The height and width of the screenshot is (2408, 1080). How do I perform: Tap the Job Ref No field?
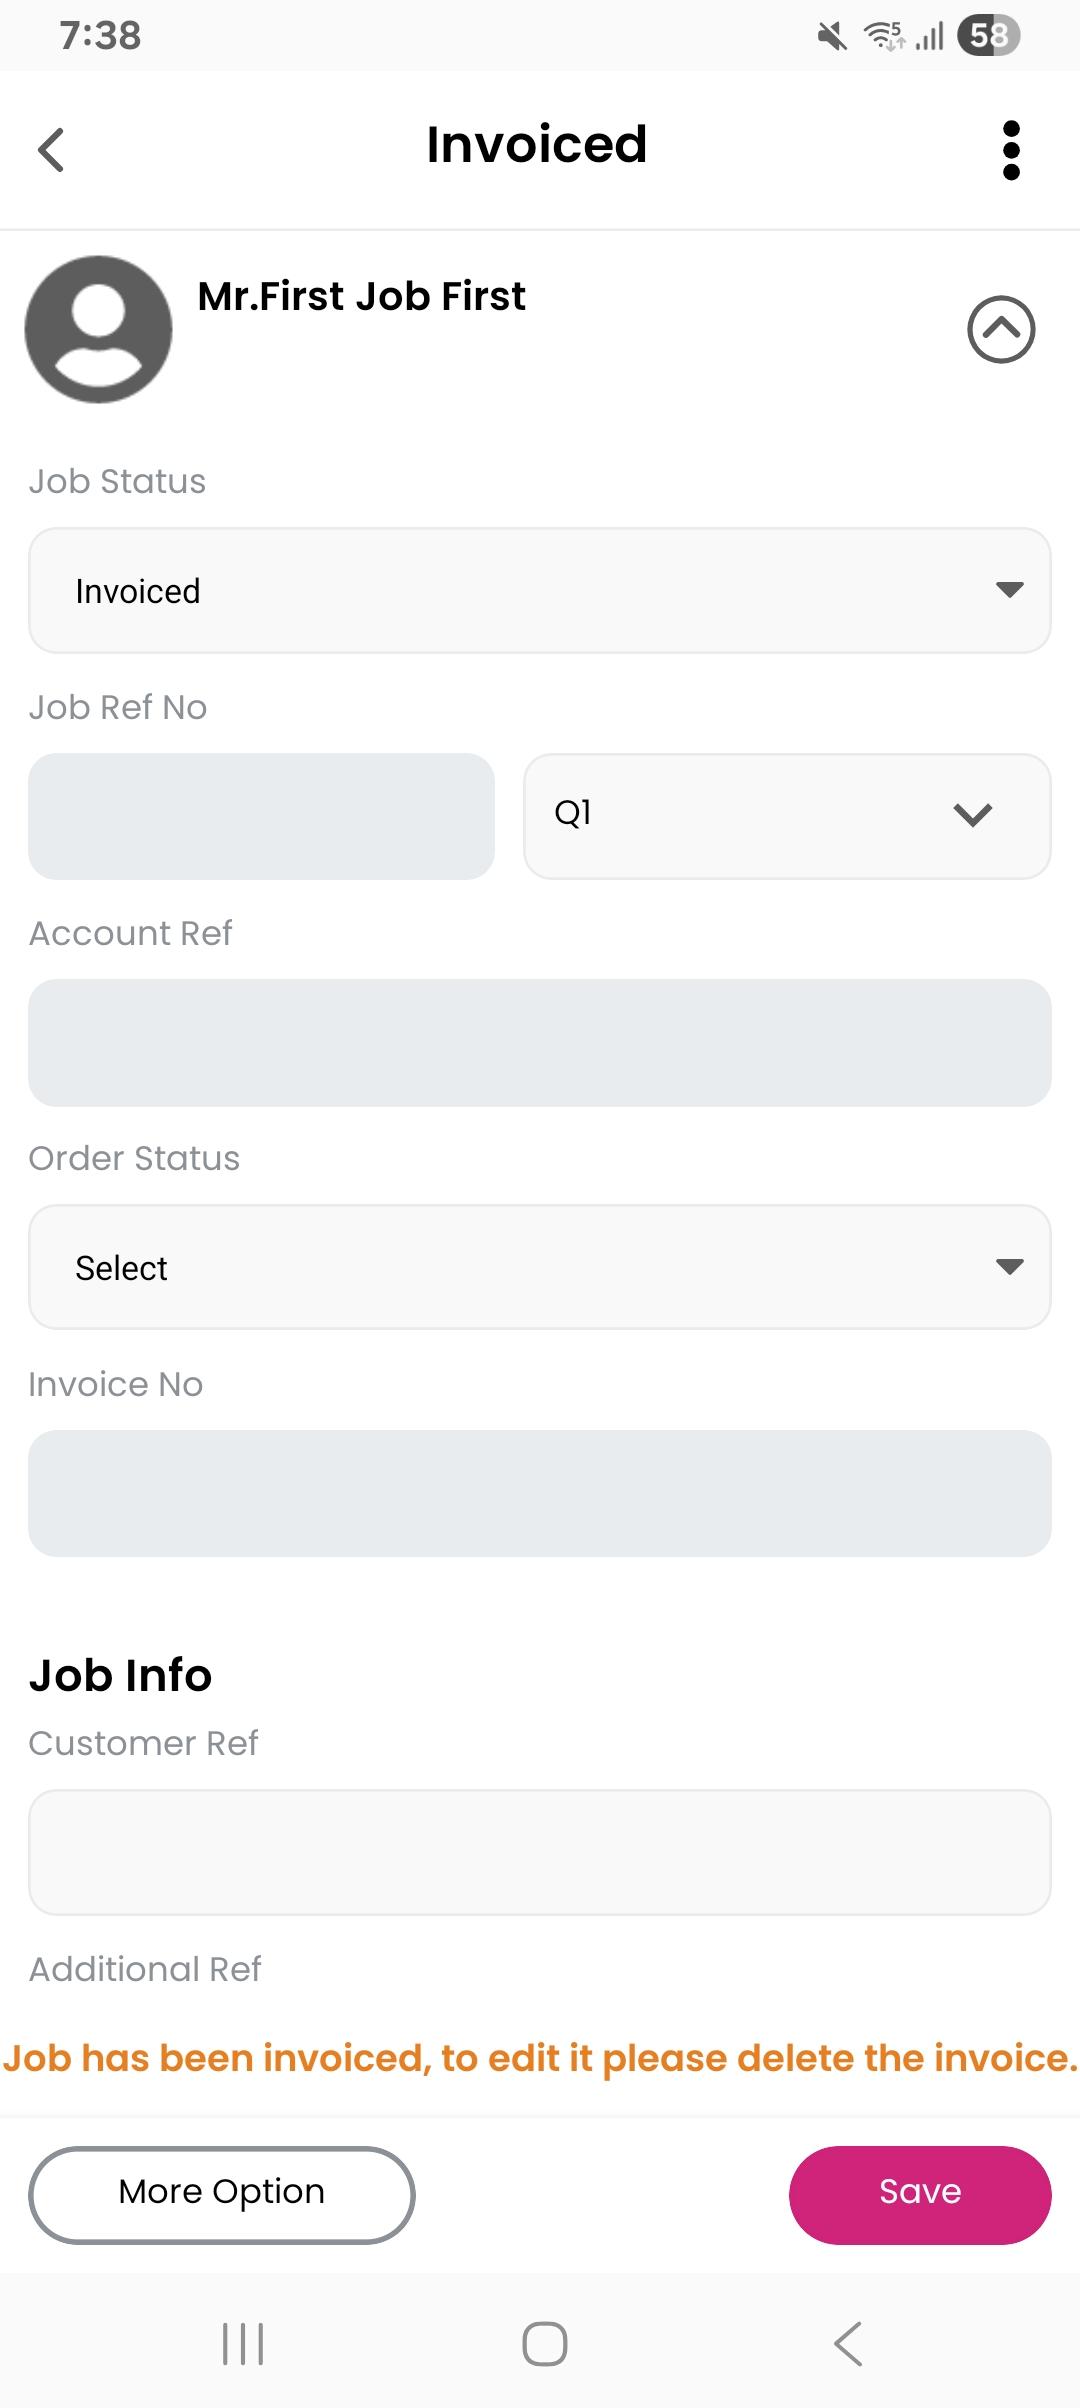pos(261,816)
